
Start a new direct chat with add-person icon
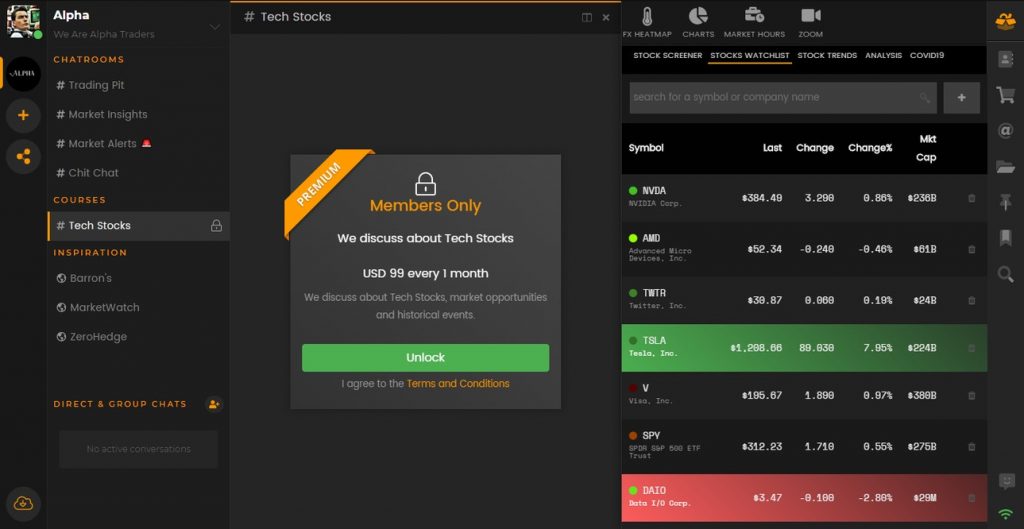pyautogui.click(x=214, y=404)
